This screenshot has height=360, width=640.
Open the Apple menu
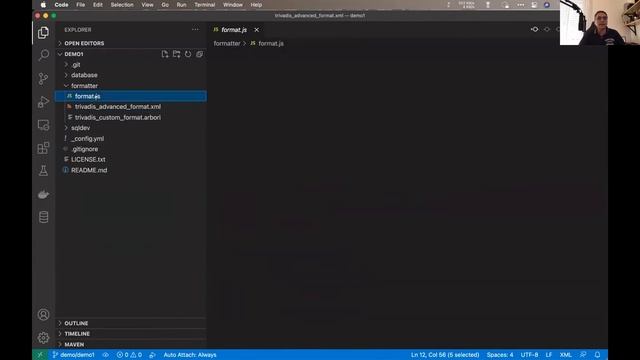[x=43, y=5]
